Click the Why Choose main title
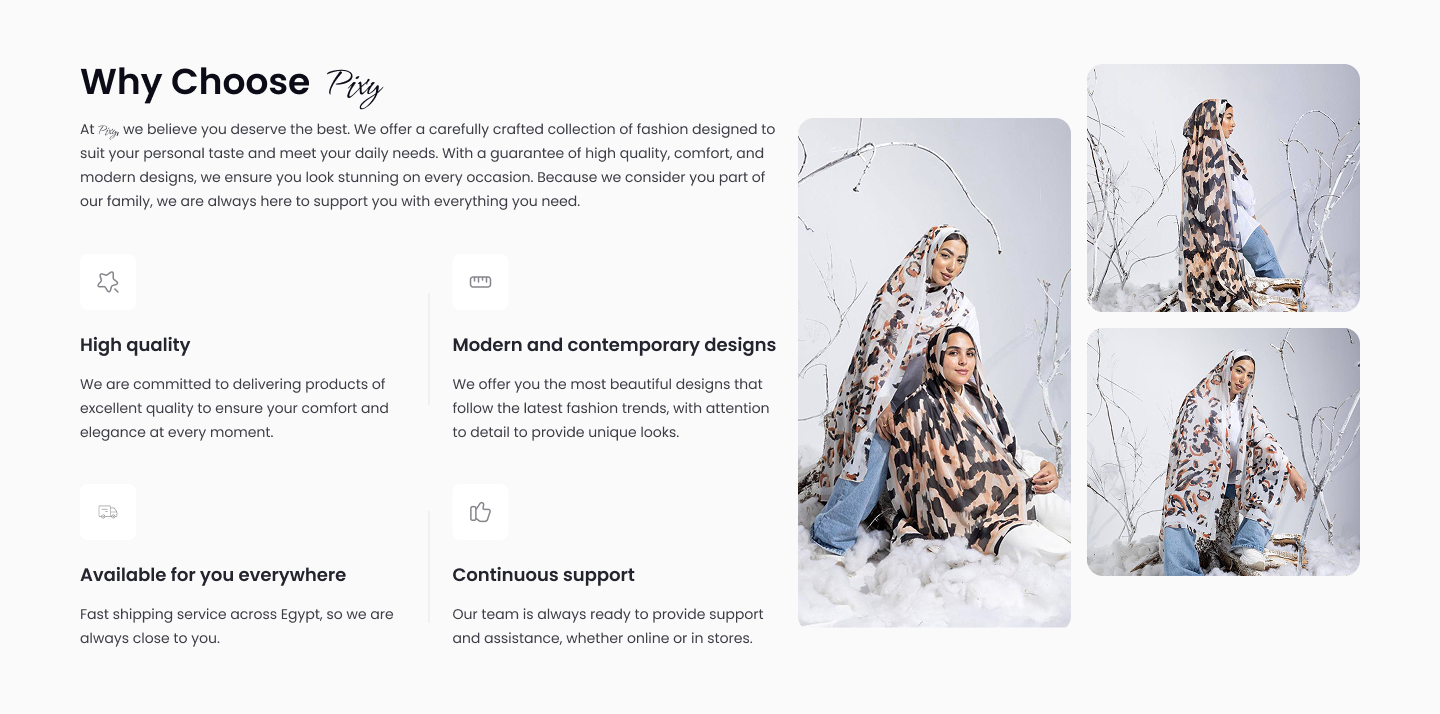This screenshot has height=714, width=1440. [195, 82]
